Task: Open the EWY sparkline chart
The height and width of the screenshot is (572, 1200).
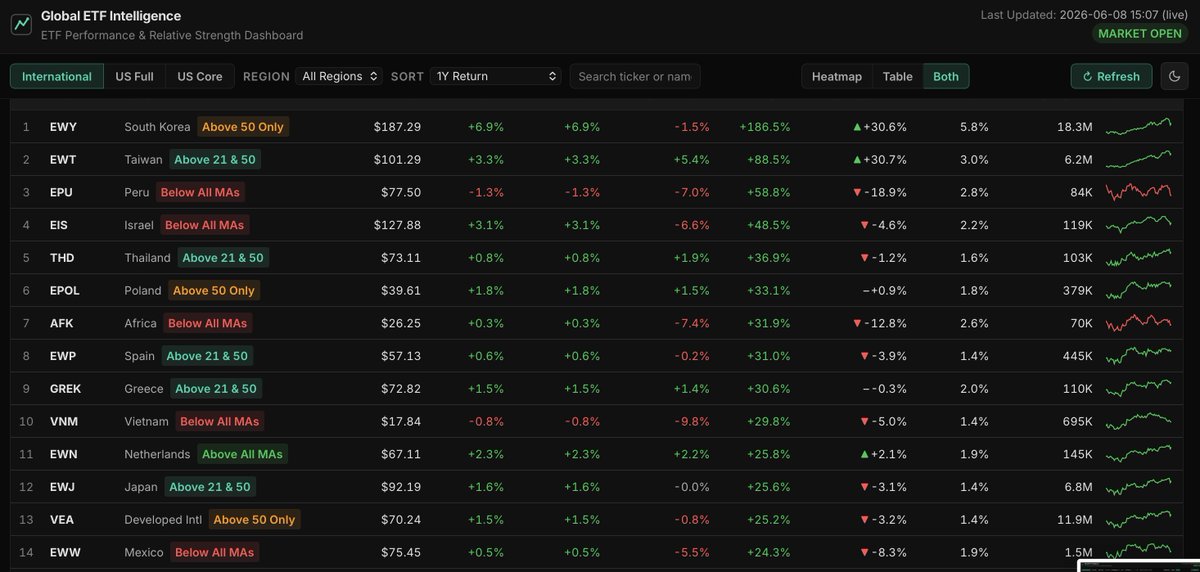Action: click(1139, 126)
